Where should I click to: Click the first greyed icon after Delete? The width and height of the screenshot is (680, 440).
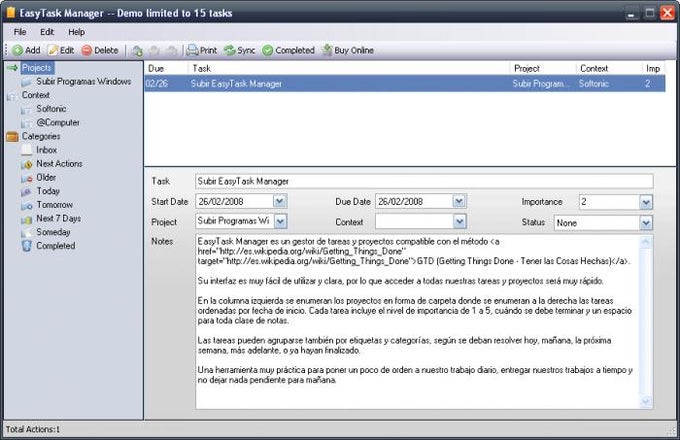coord(137,51)
